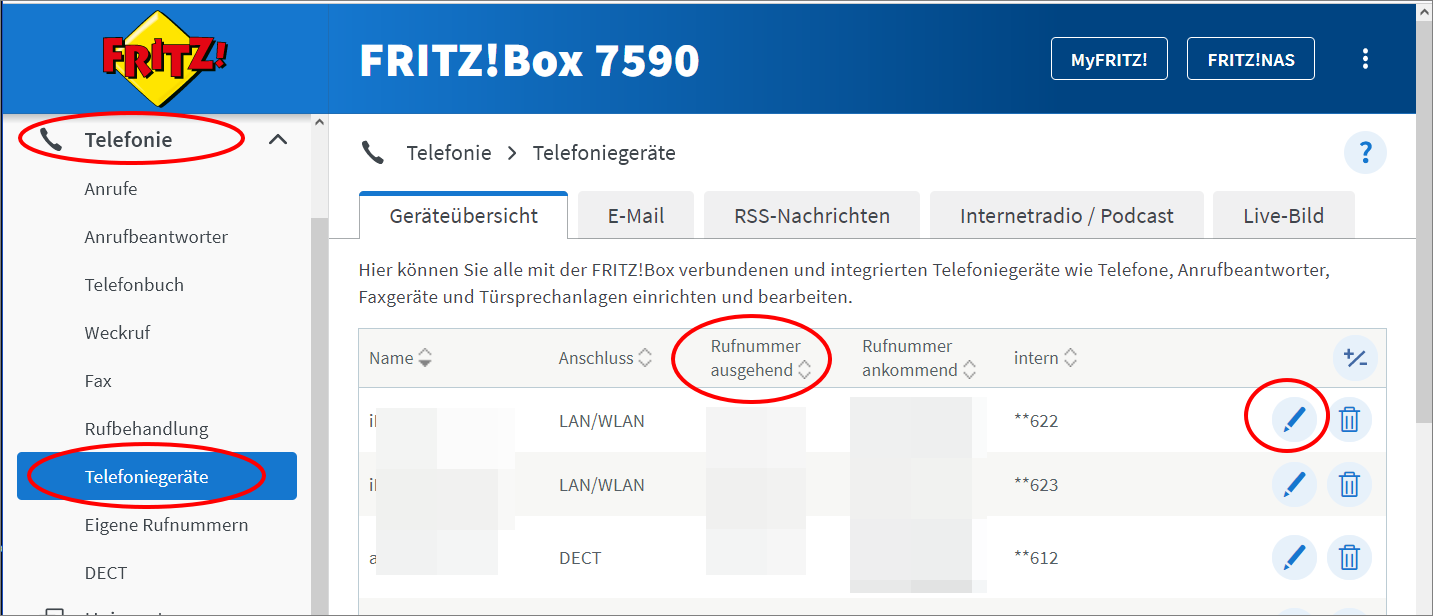Click the intern number **623
This screenshot has height=616, width=1433.
pos(1036,485)
